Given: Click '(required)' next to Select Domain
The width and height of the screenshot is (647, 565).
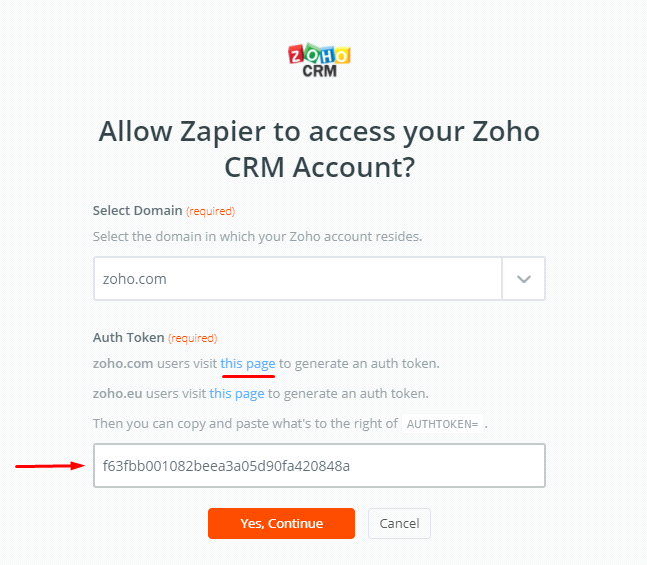Looking at the screenshot, I should [x=210, y=211].
